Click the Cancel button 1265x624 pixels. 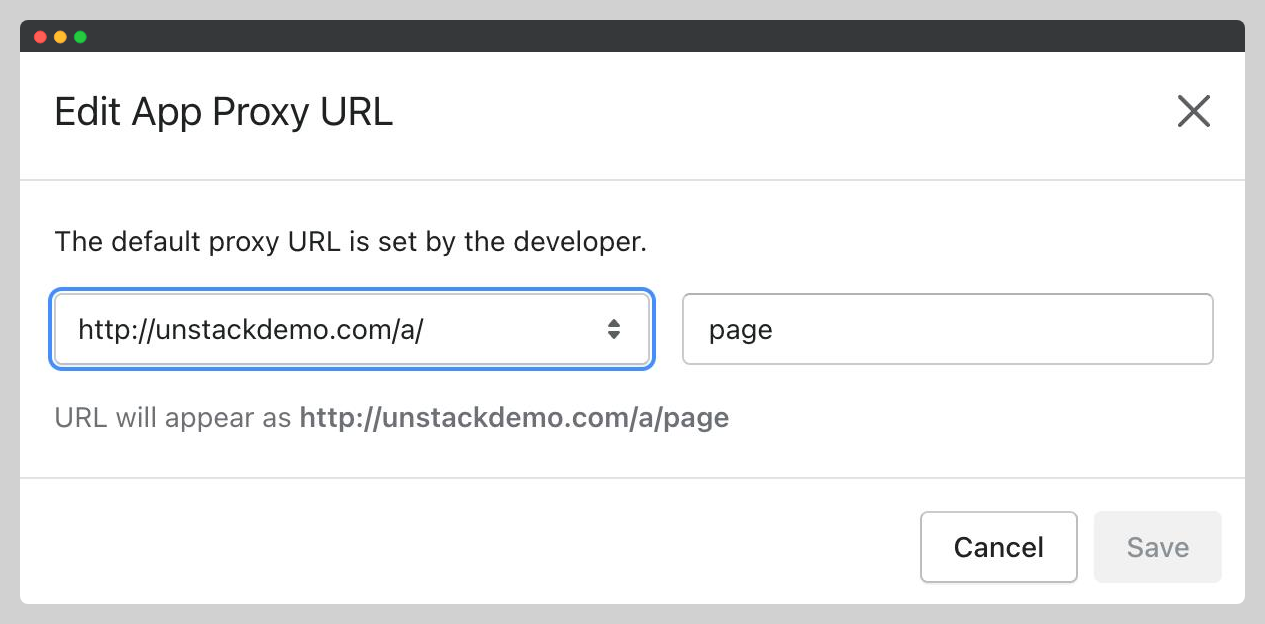(x=998, y=547)
